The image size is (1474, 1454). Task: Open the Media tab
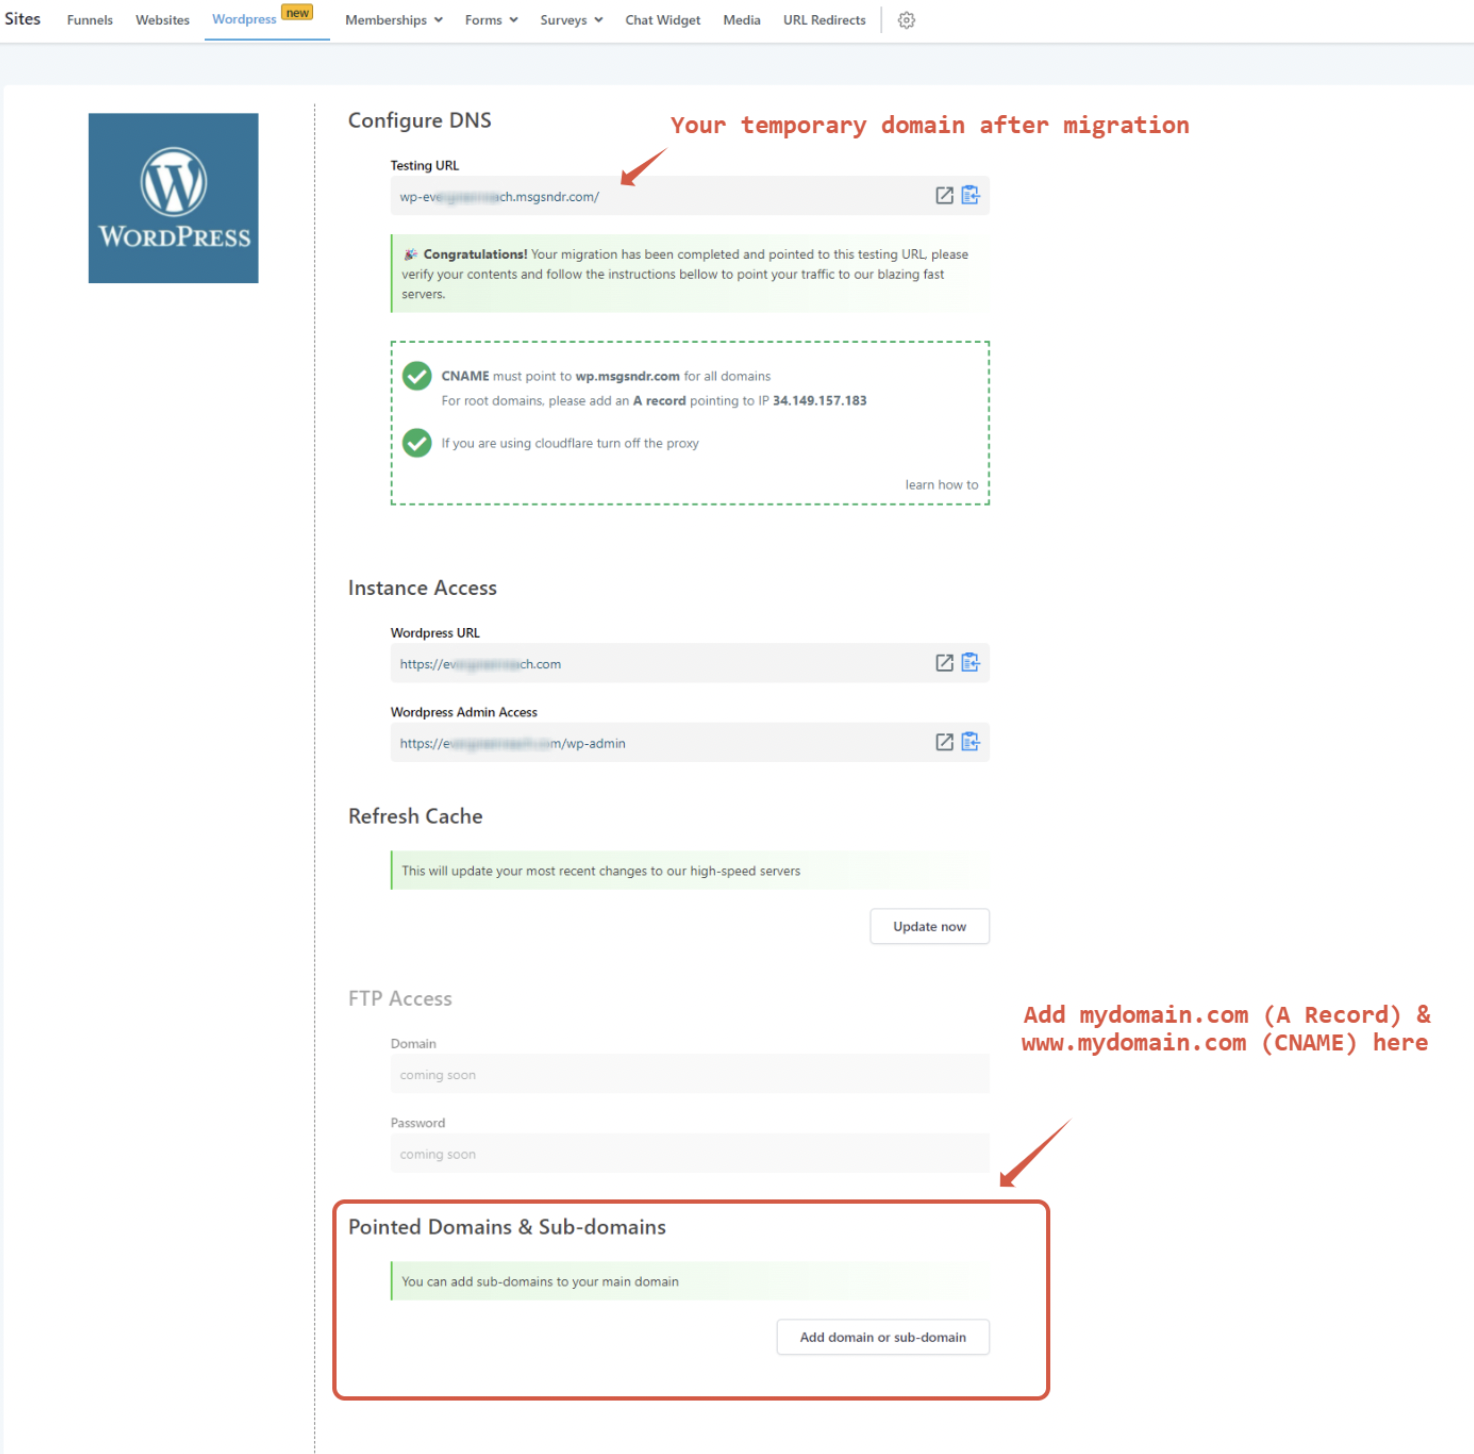pyautogui.click(x=742, y=20)
